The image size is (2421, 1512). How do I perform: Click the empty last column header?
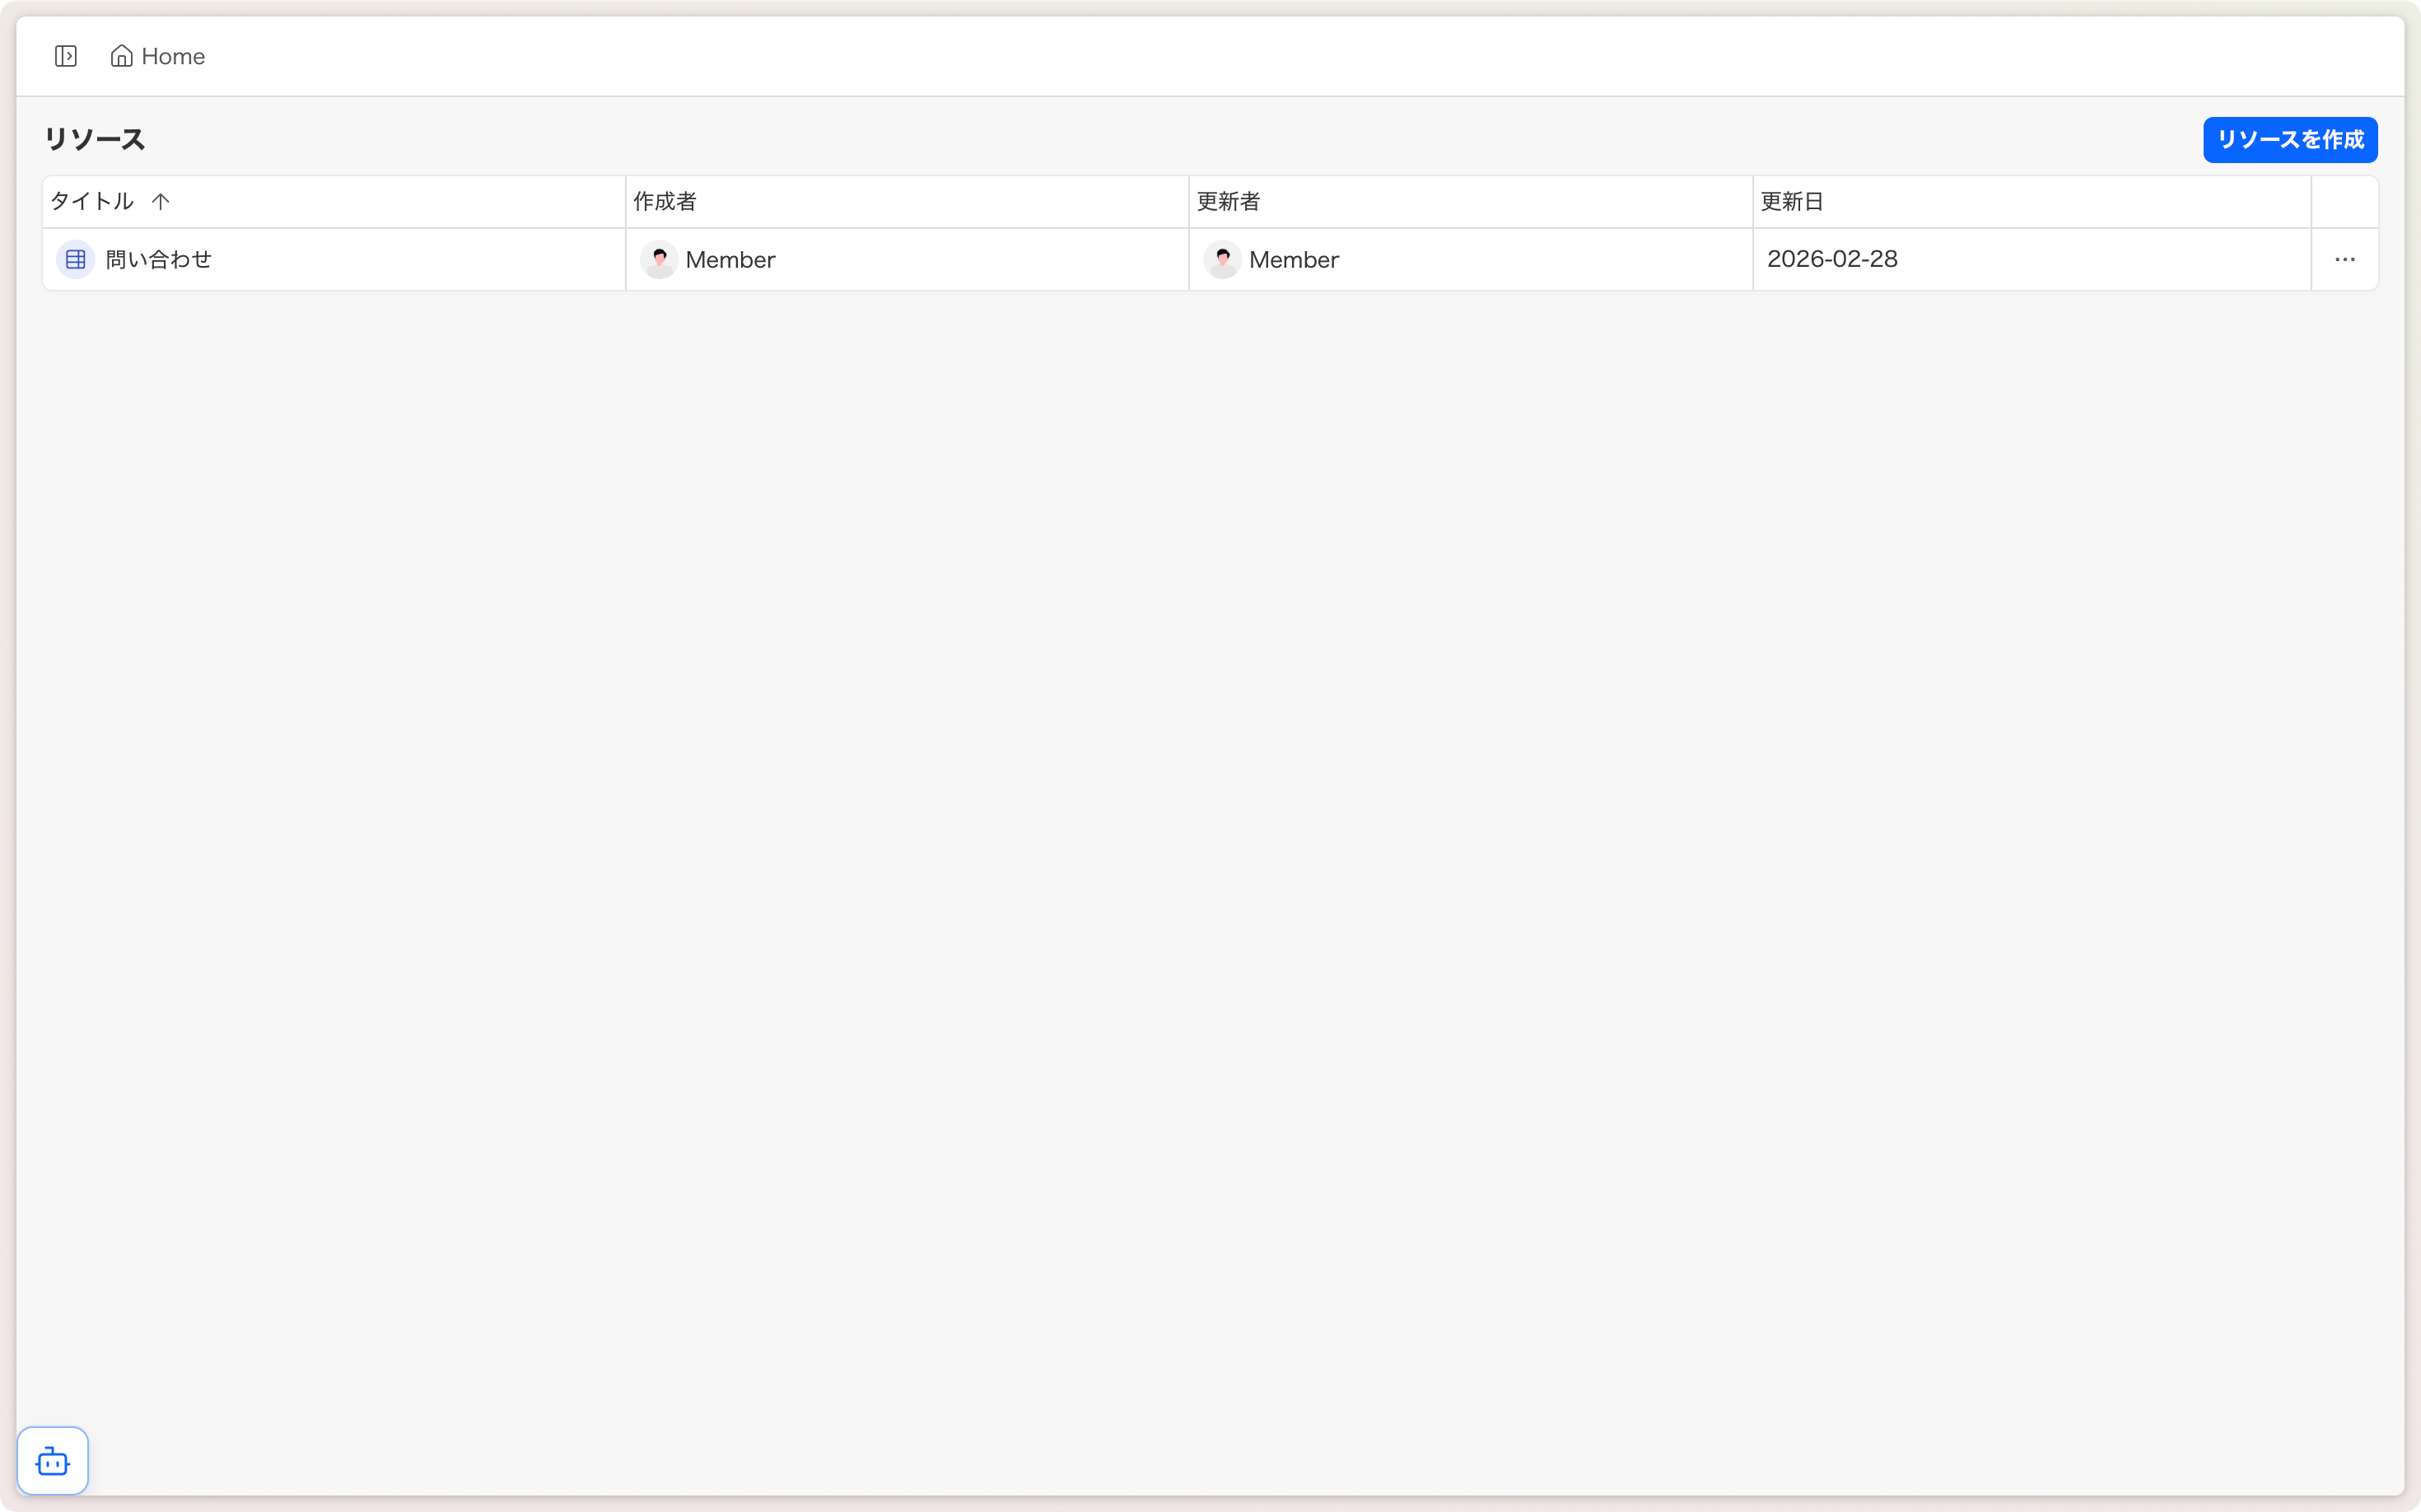(x=2344, y=202)
